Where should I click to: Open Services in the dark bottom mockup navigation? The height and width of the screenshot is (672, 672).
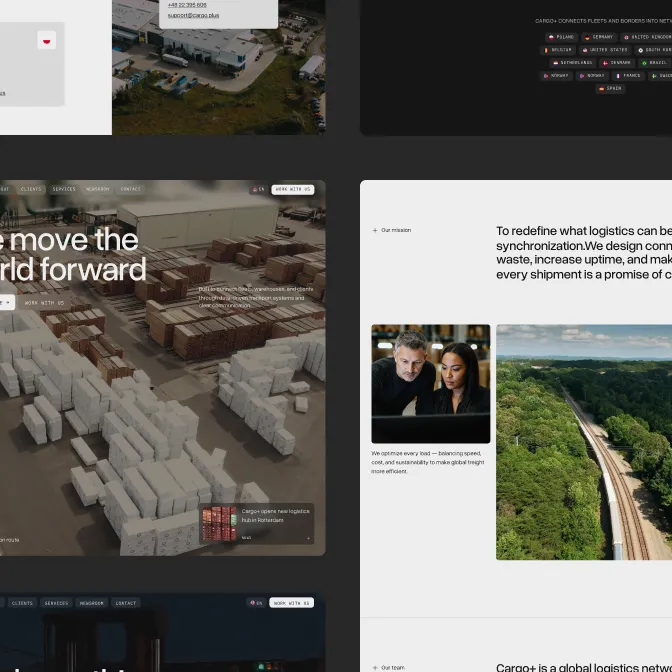point(57,603)
